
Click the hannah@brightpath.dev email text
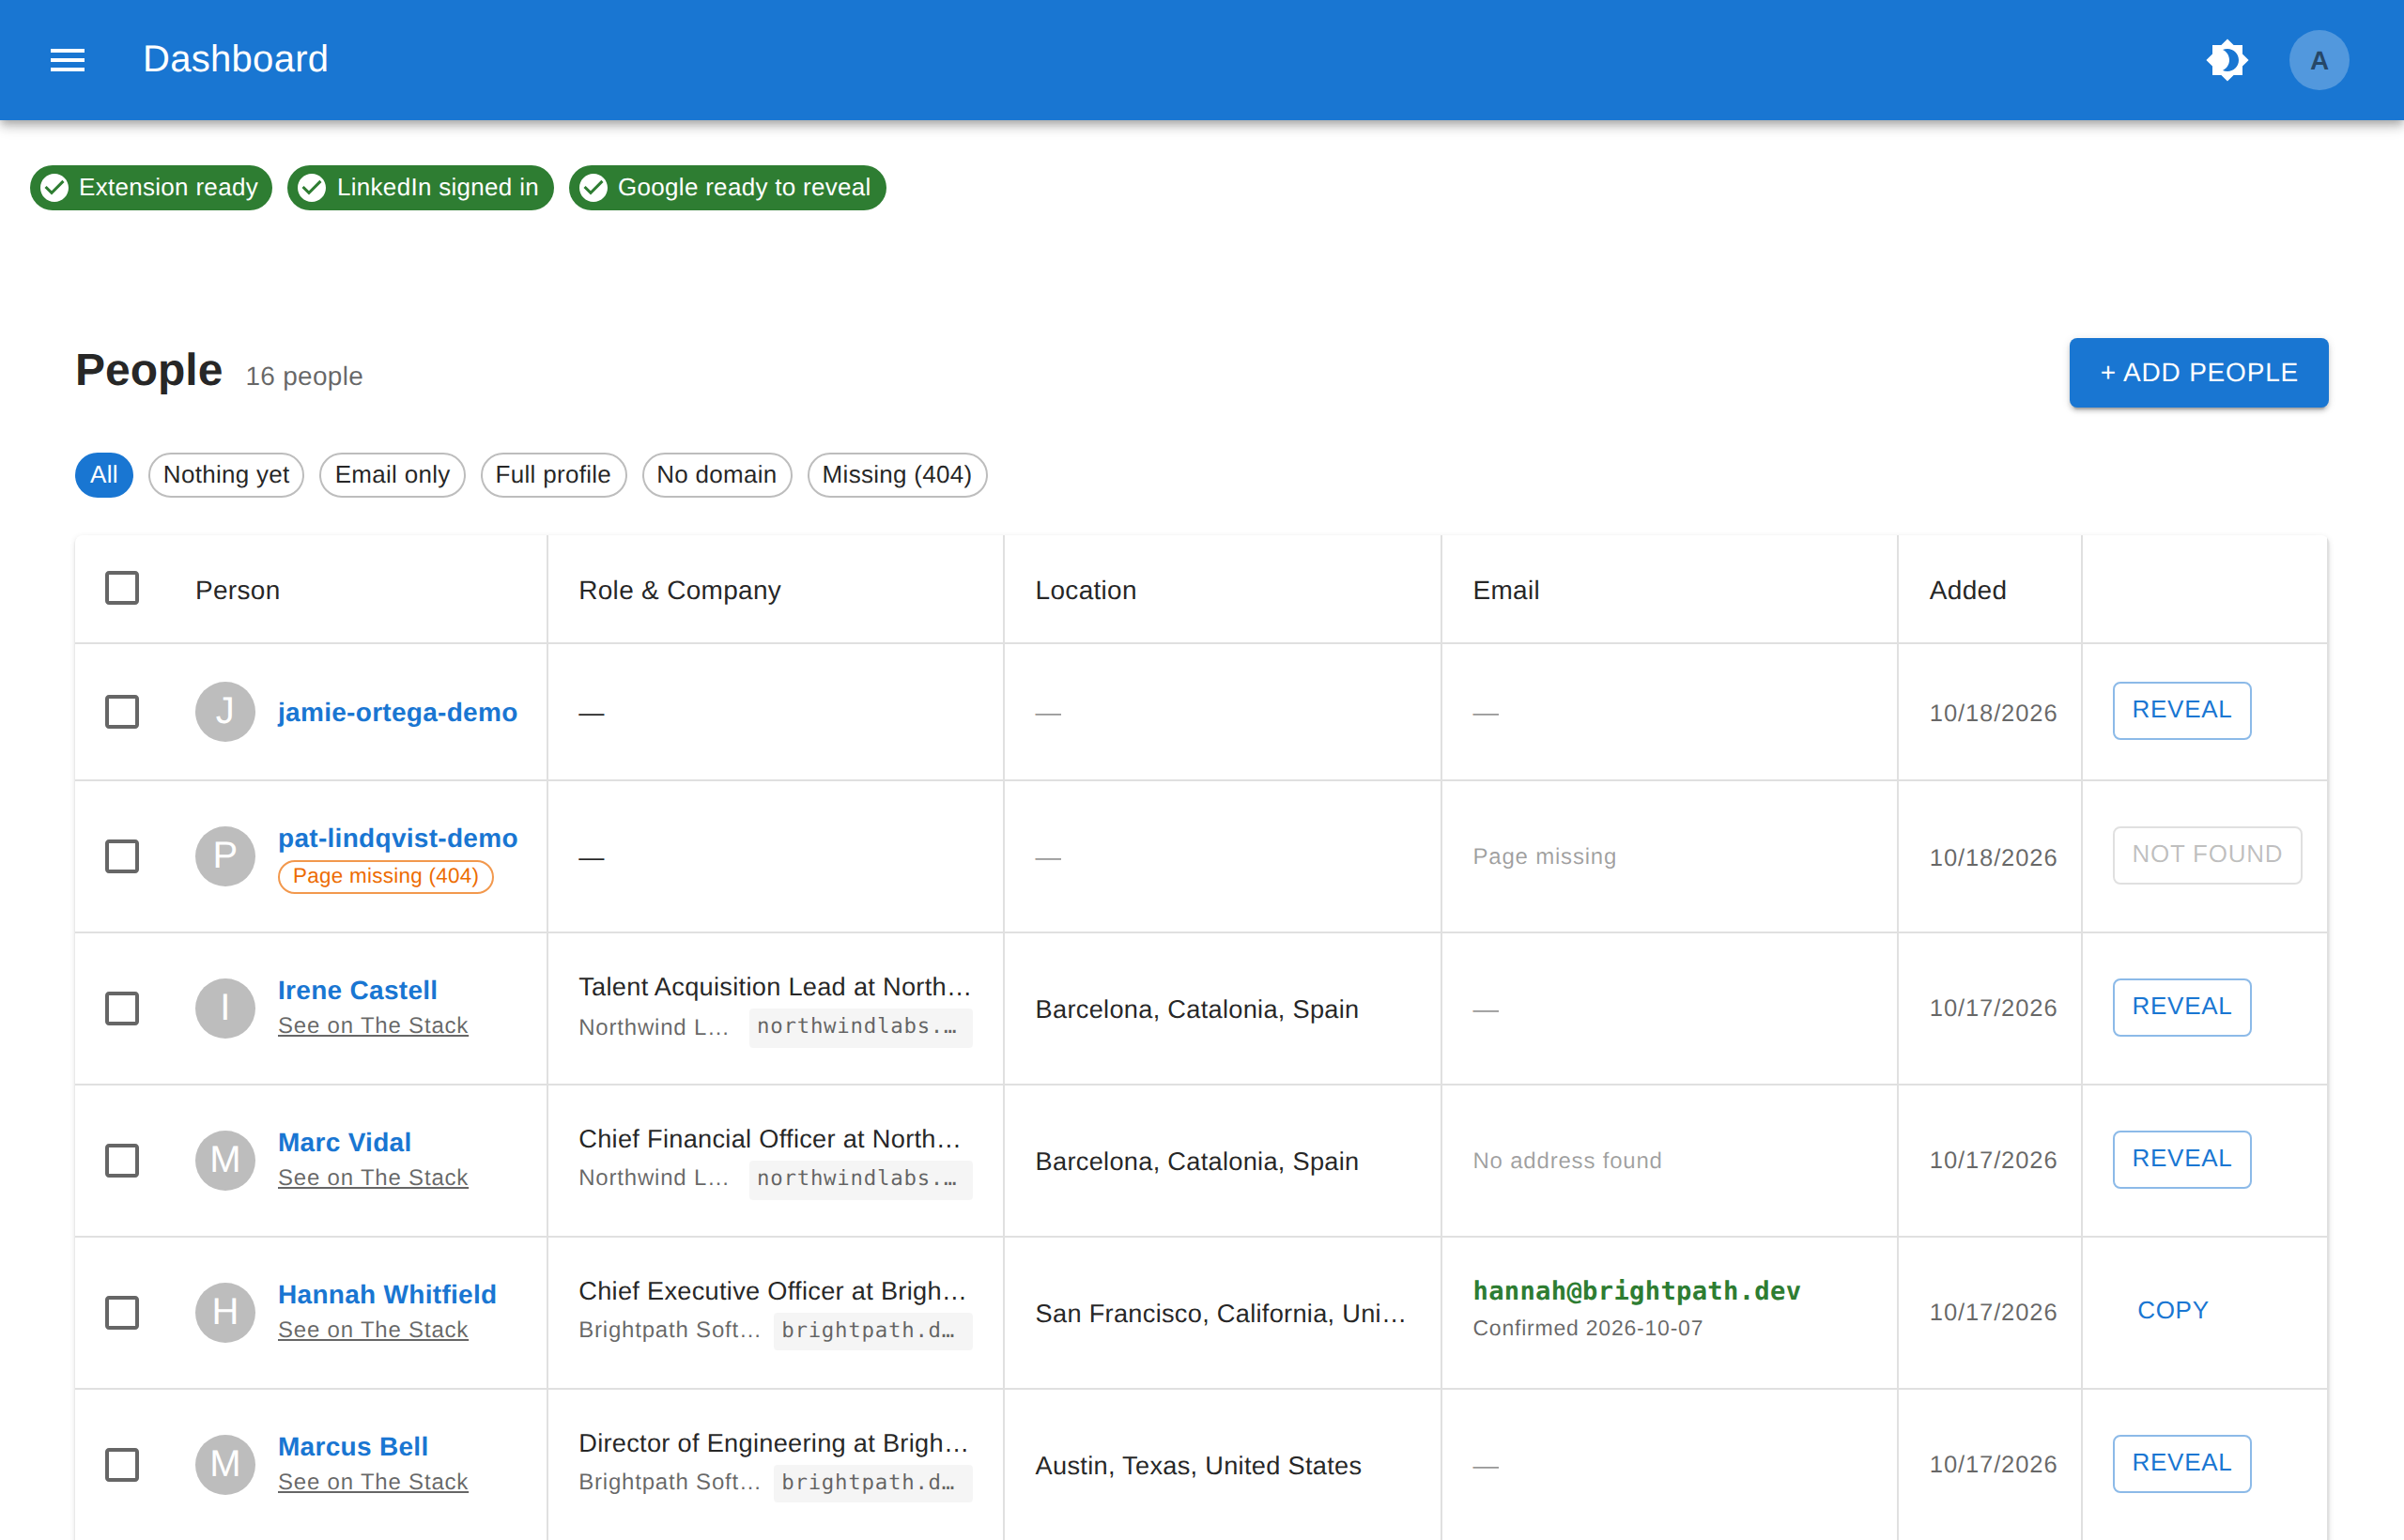coord(1636,1291)
